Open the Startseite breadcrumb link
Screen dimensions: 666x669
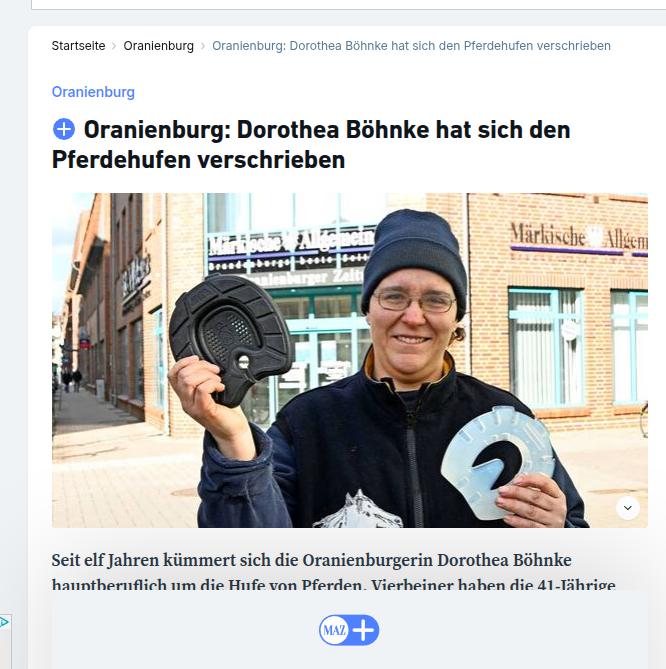pos(79,46)
